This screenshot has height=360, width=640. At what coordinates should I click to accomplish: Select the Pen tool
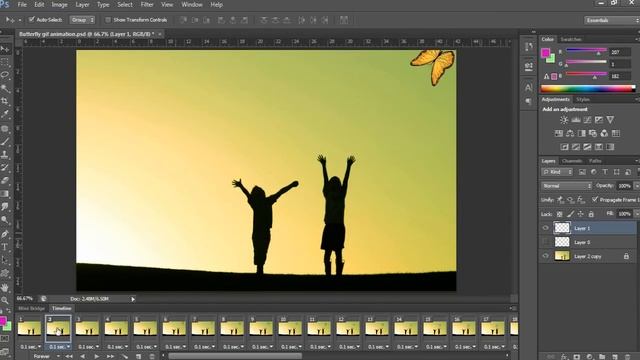[5, 234]
